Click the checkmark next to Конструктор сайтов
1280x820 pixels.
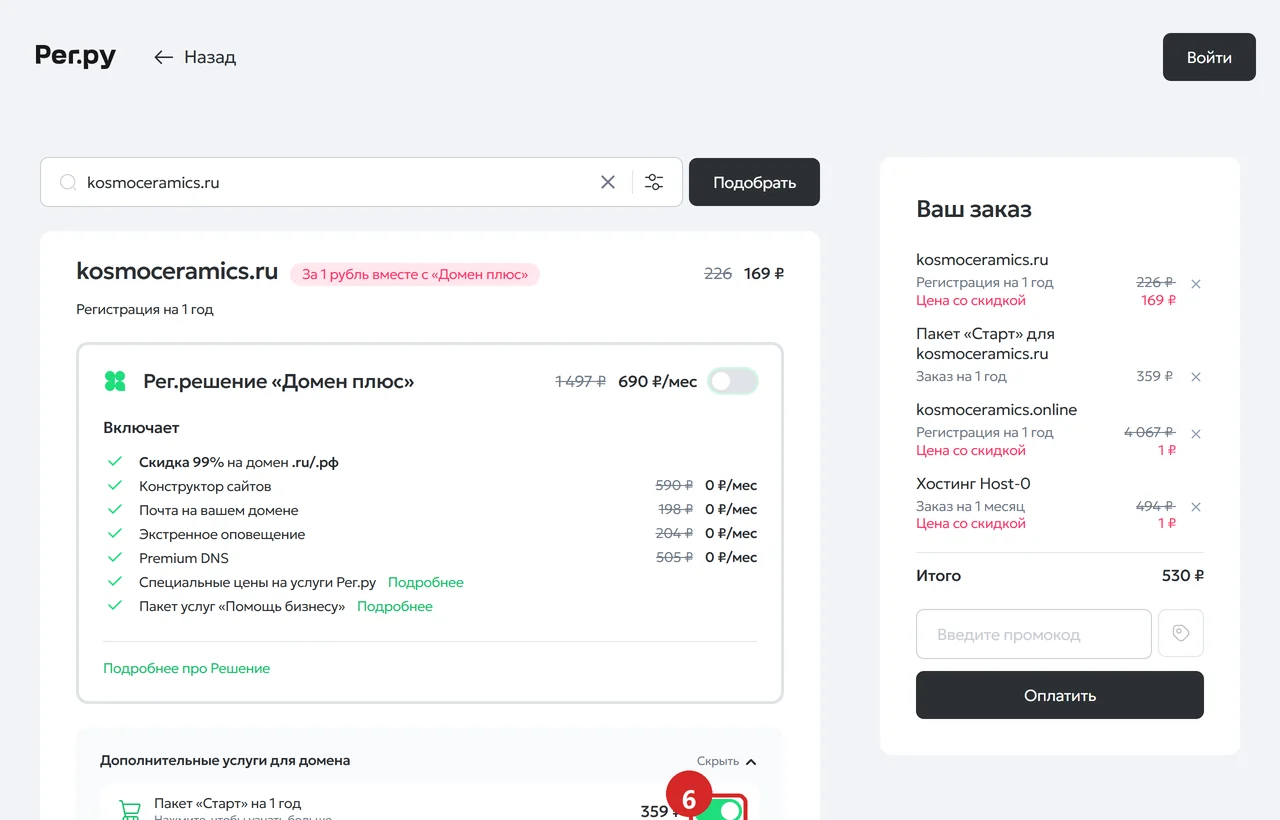click(115, 486)
